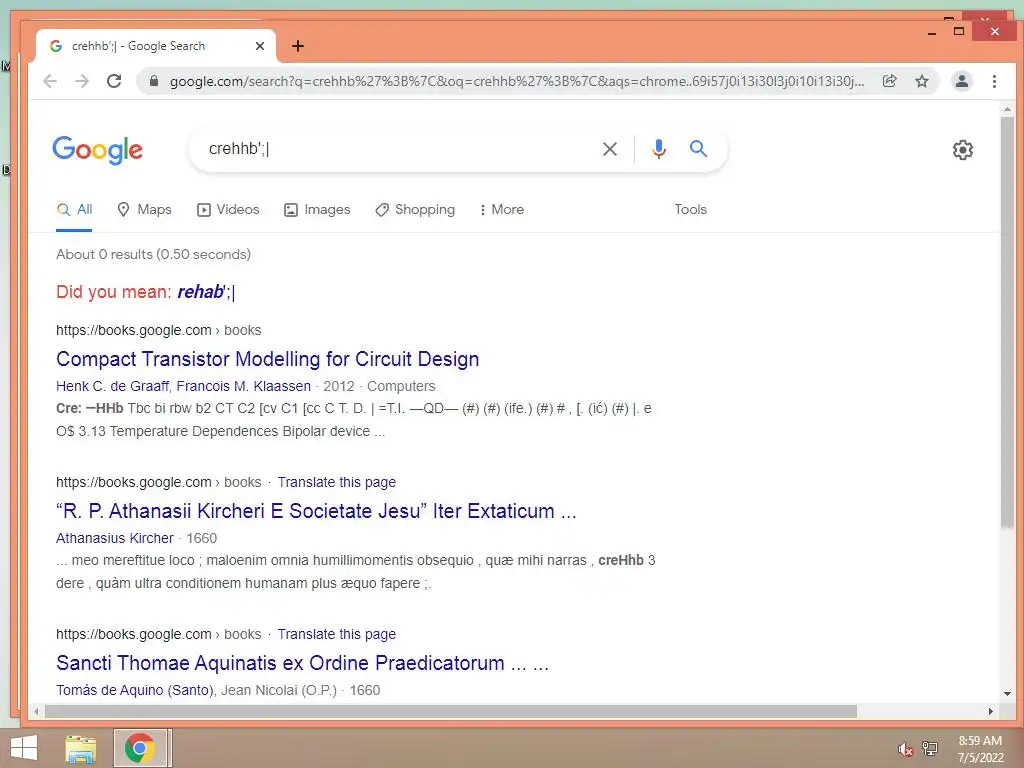Image resolution: width=1024 pixels, height=768 pixels.
Task: Follow the suggested 'rehab' correction
Action: click(x=205, y=292)
